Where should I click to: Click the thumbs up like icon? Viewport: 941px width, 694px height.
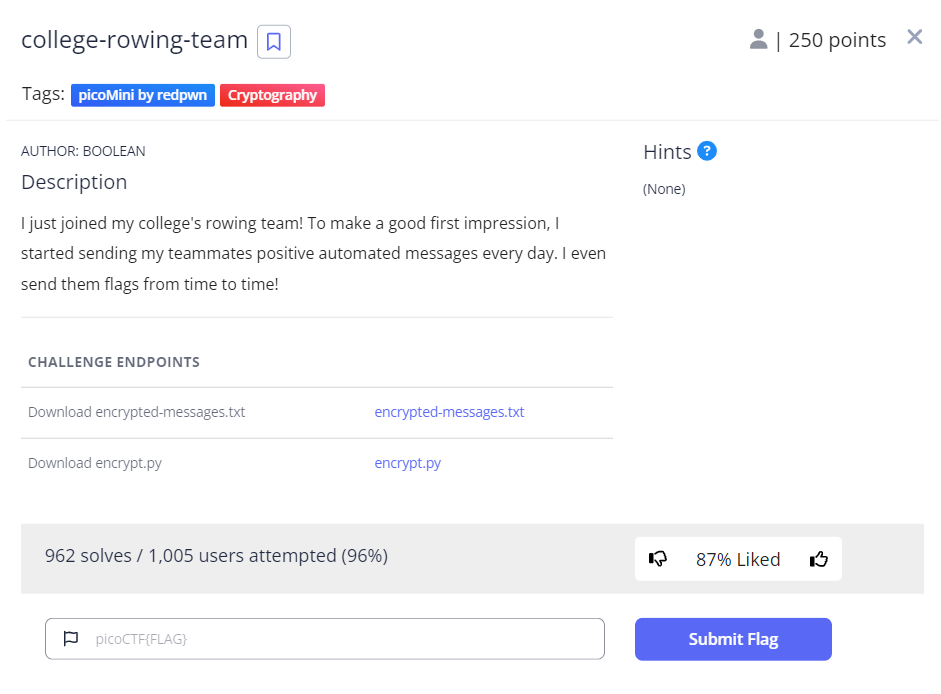tap(819, 559)
